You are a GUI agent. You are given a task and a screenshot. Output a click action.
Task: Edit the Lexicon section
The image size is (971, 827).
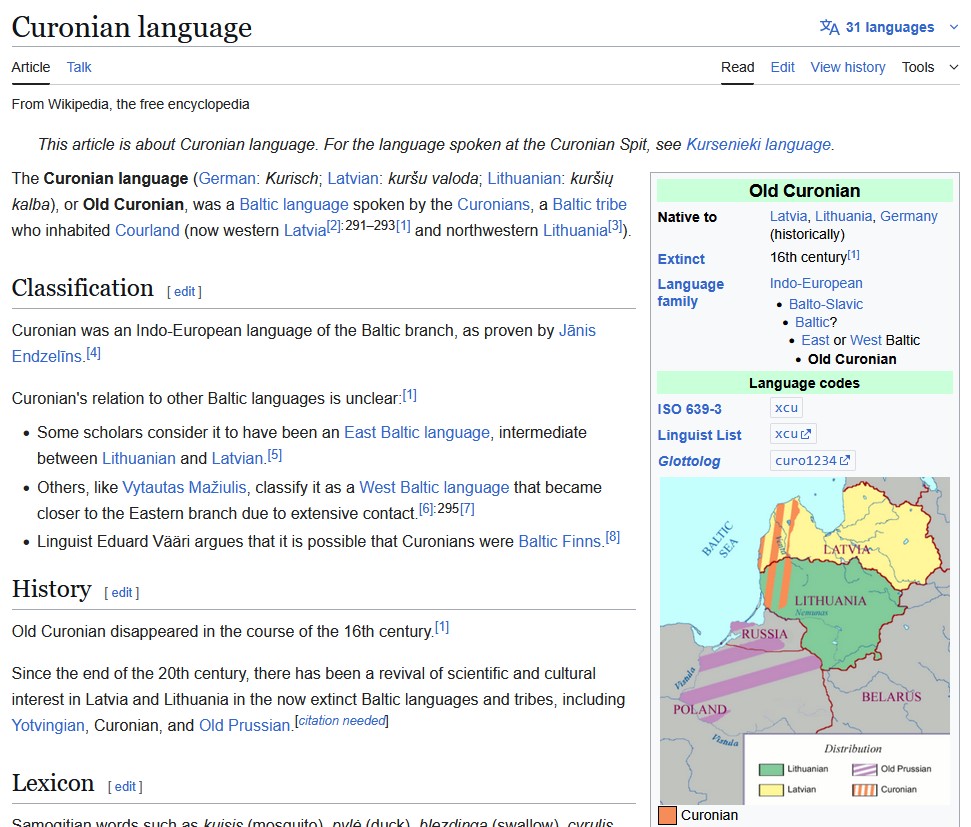(x=125, y=787)
